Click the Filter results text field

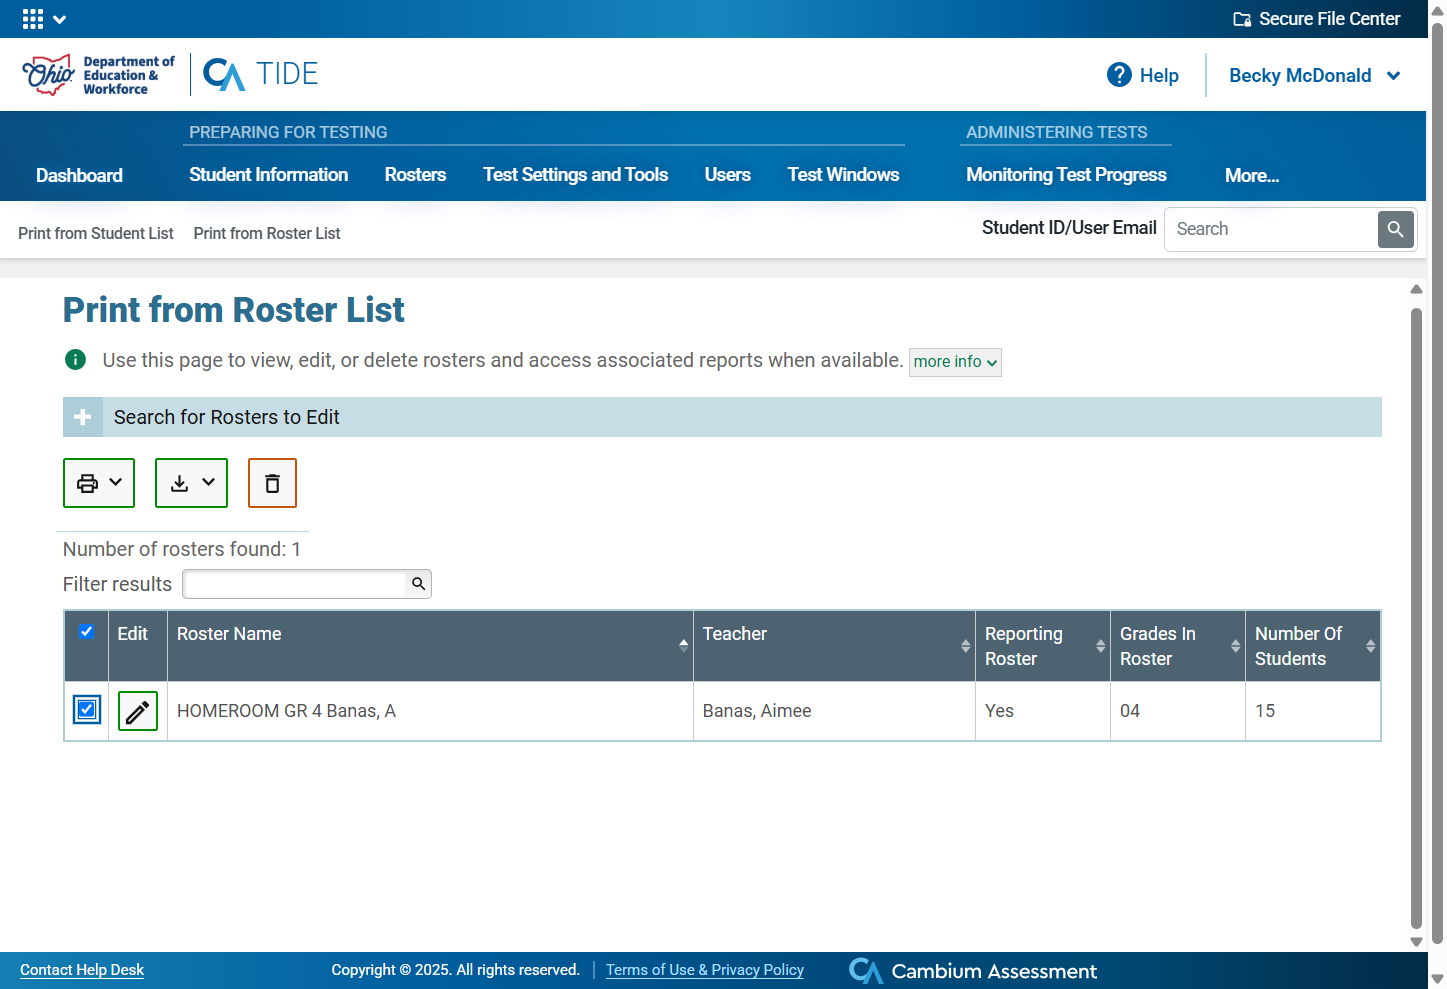(295, 584)
